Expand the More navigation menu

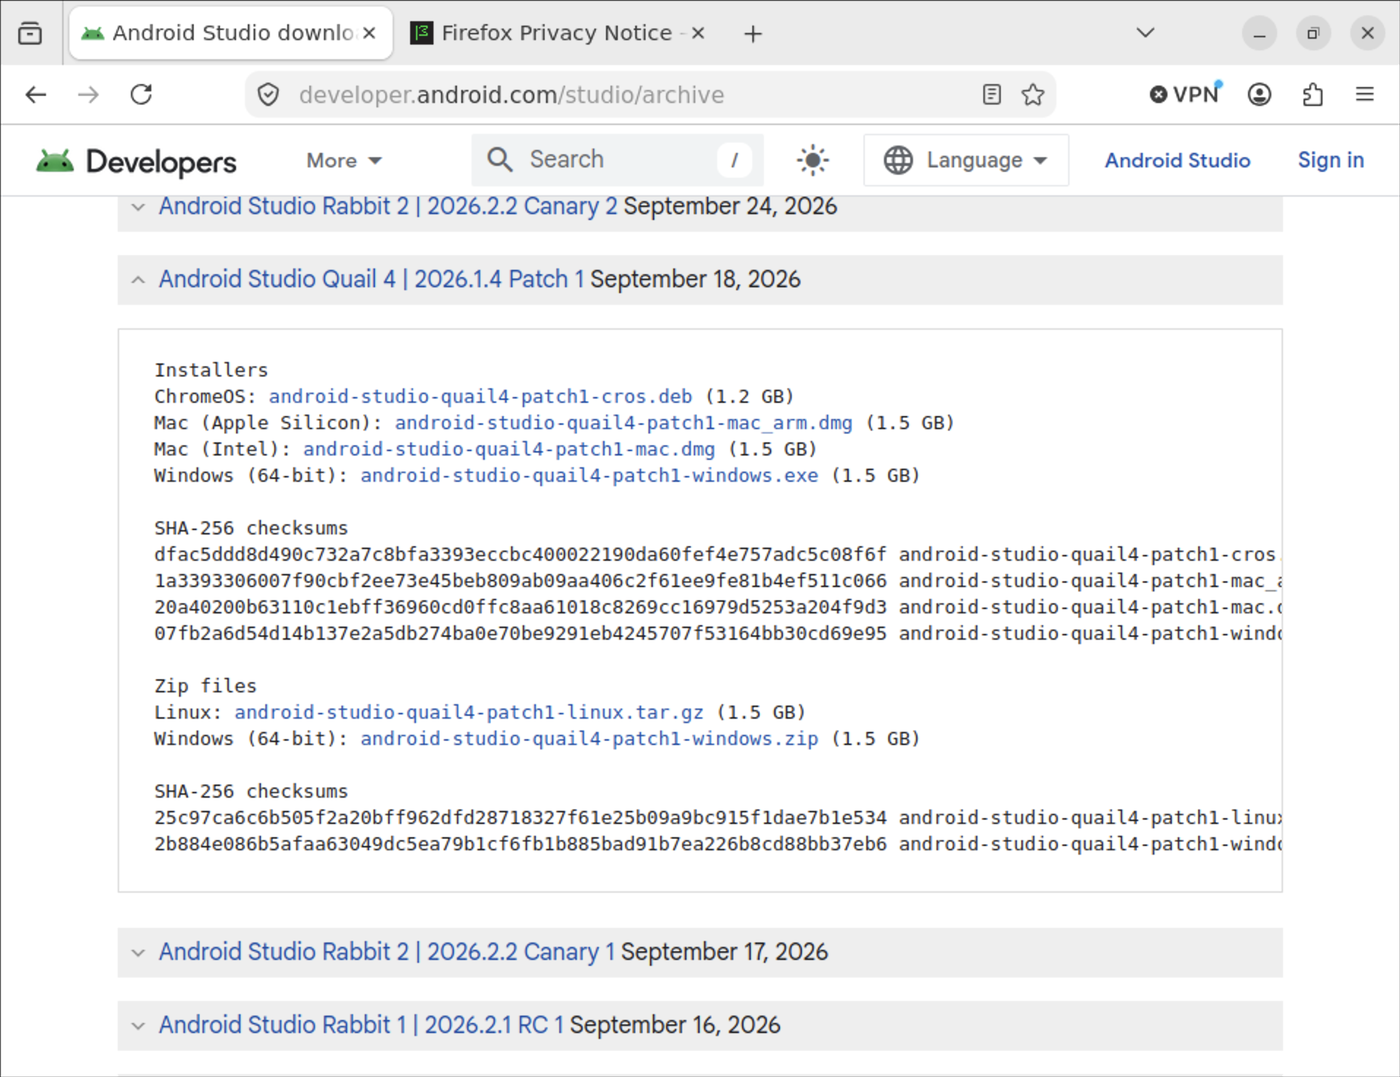[344, 160]
